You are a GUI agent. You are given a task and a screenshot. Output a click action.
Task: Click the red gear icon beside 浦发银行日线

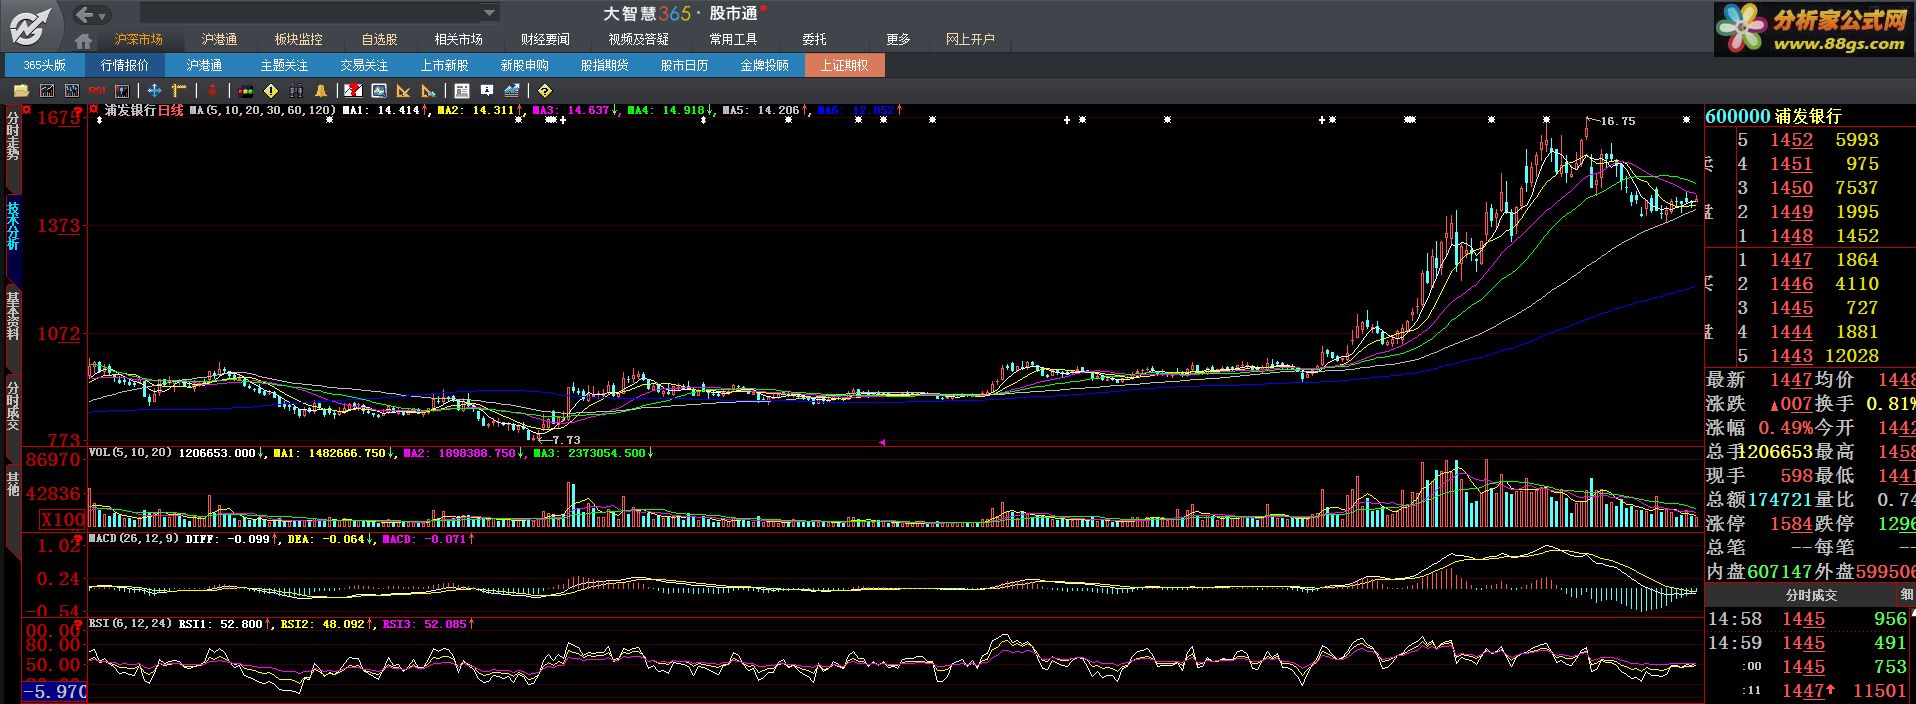[94, 110]
